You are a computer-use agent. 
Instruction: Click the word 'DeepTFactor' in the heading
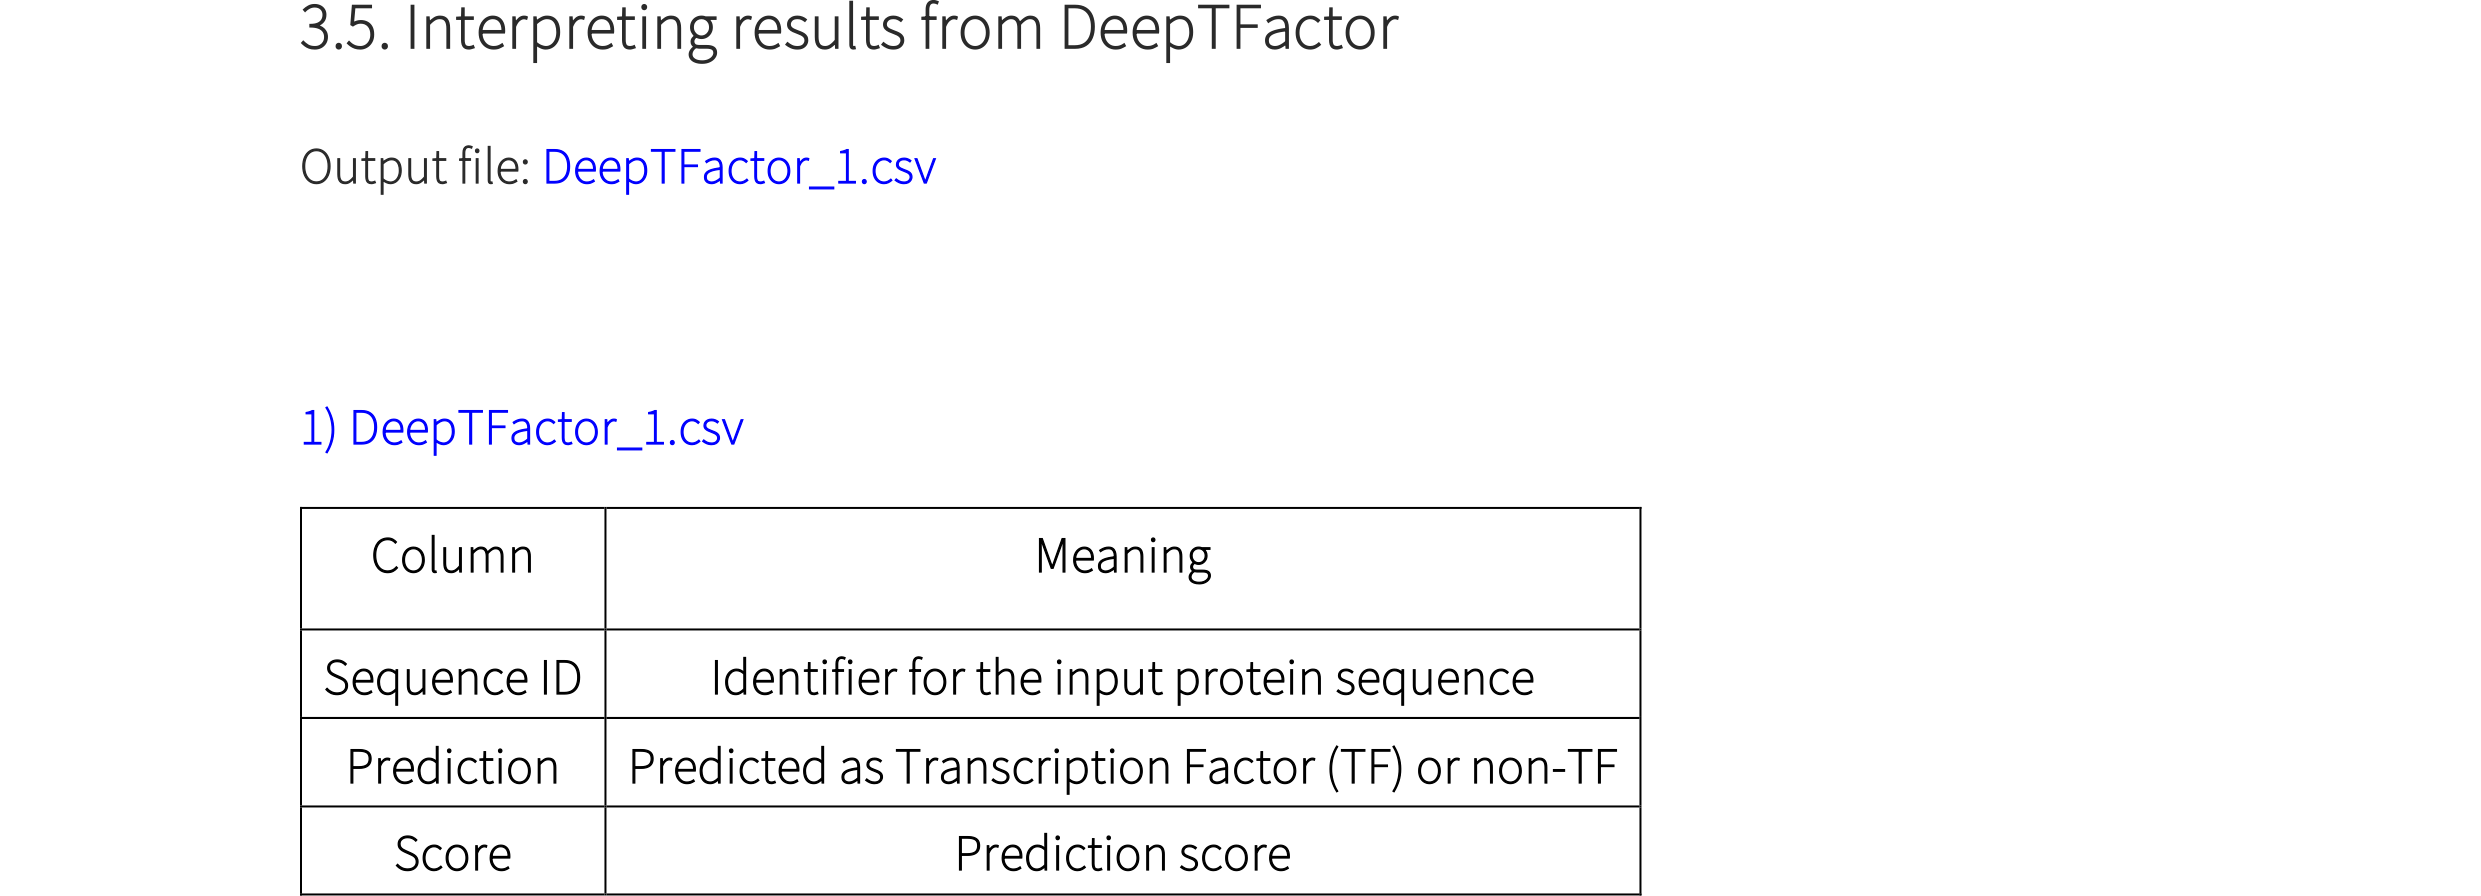pos(1228,28)
